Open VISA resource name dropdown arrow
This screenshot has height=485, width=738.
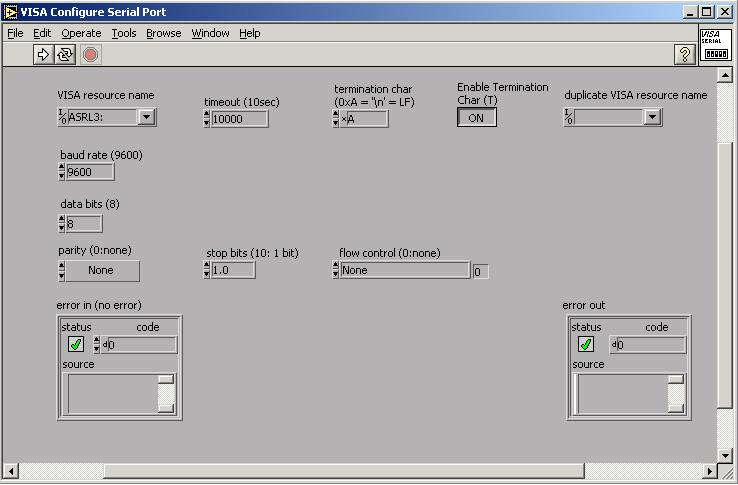[146, 117]
